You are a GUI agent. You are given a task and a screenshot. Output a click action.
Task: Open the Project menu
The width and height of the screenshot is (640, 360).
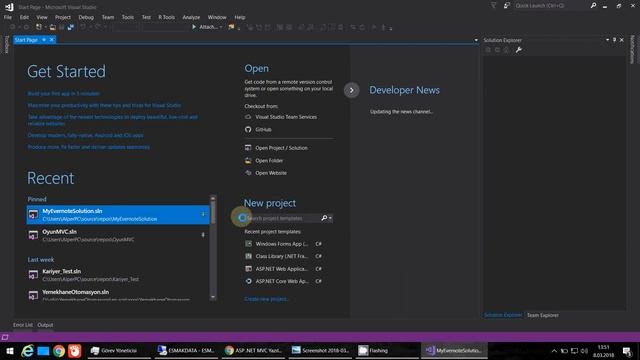tap(62, 17)
